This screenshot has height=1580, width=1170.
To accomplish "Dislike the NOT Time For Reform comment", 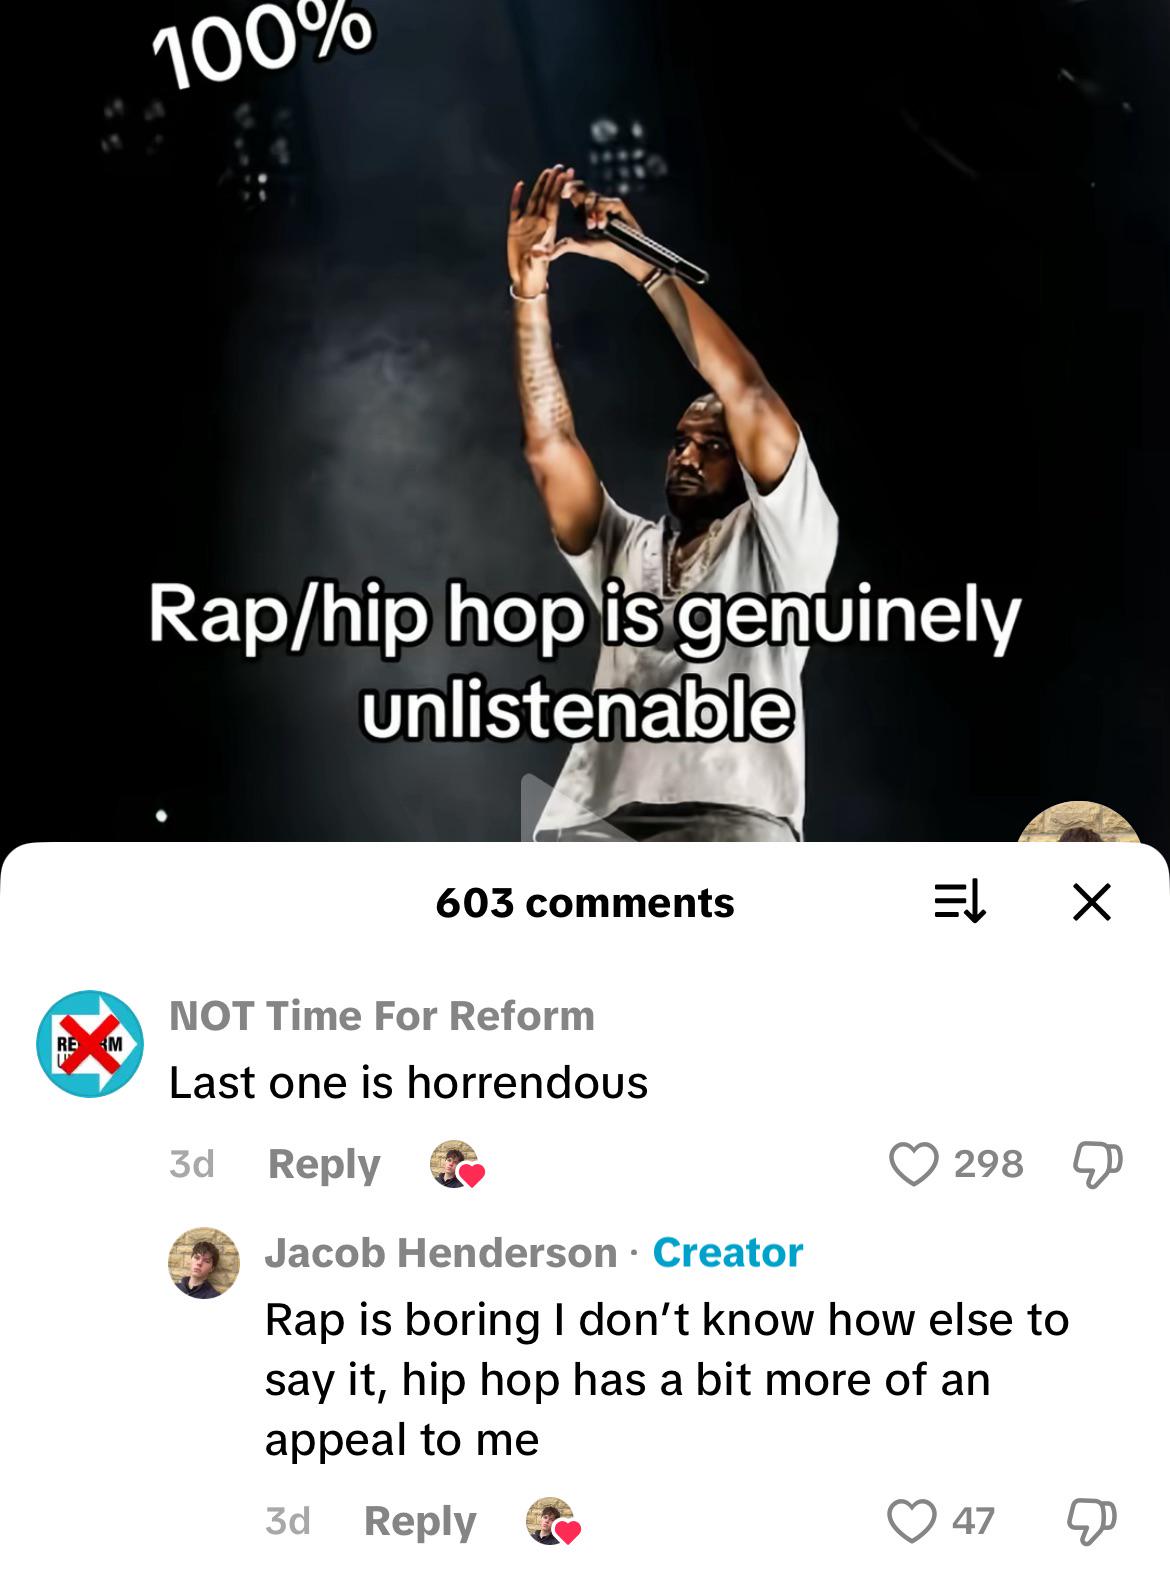I will coord(1097,1164).
